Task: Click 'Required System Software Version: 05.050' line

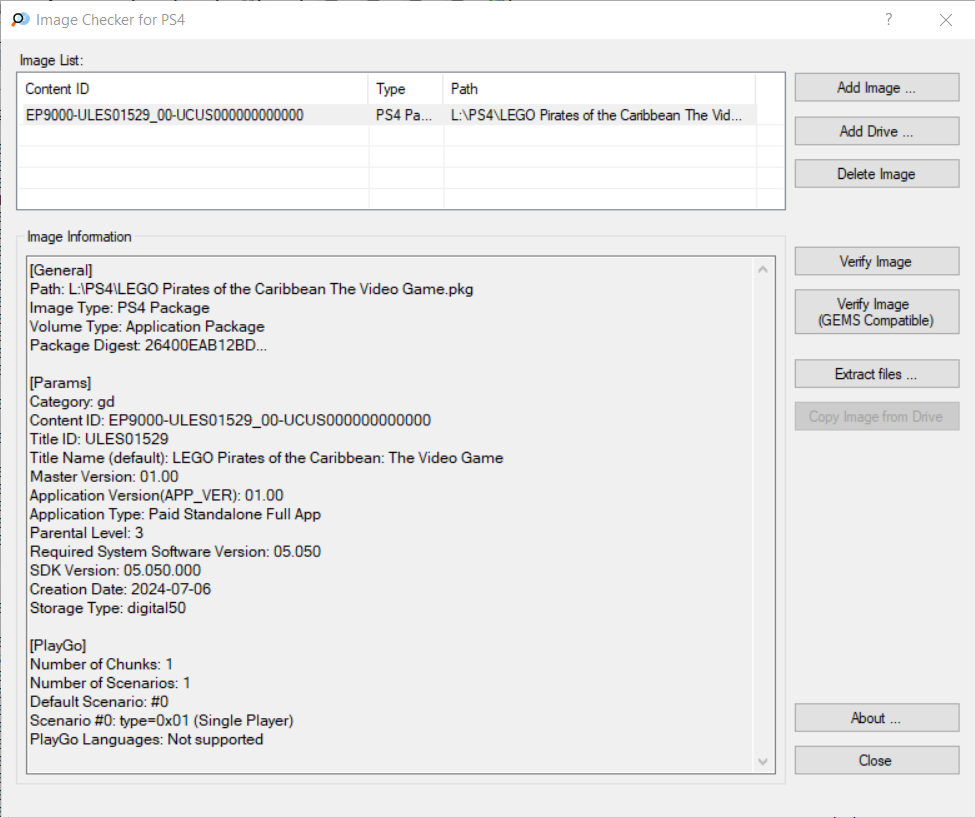Action: coord(175,551)
